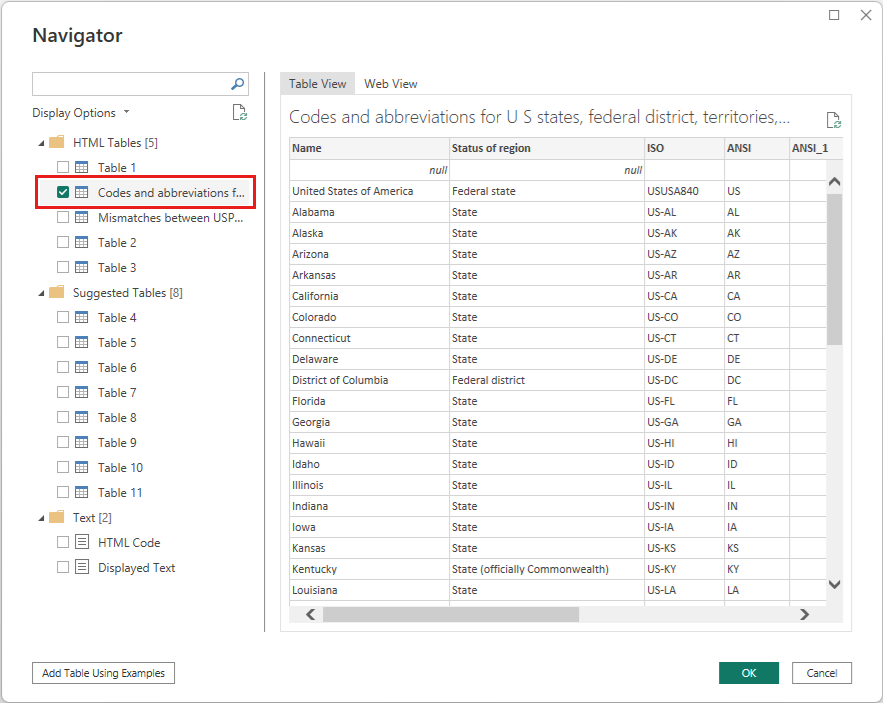Viewport: 883px width, 703px height.
Task: Click the Federal district cell
Action: (547, 380)
